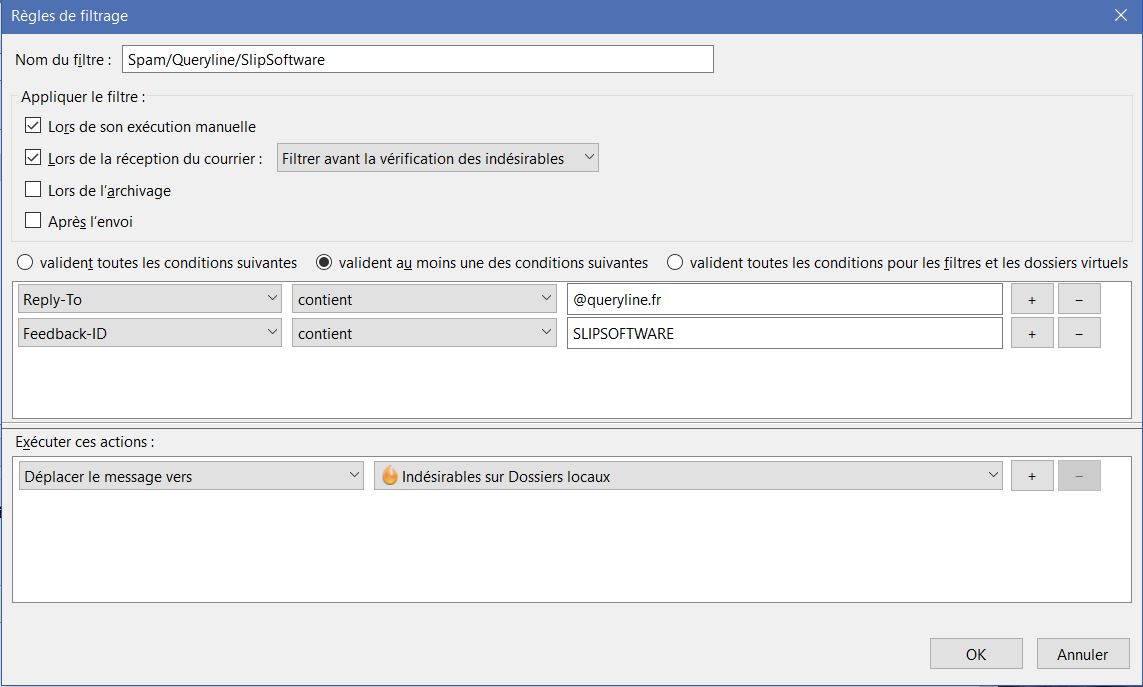
Task: Add a condition after the Reply-To row
Action: [1031, 299]
